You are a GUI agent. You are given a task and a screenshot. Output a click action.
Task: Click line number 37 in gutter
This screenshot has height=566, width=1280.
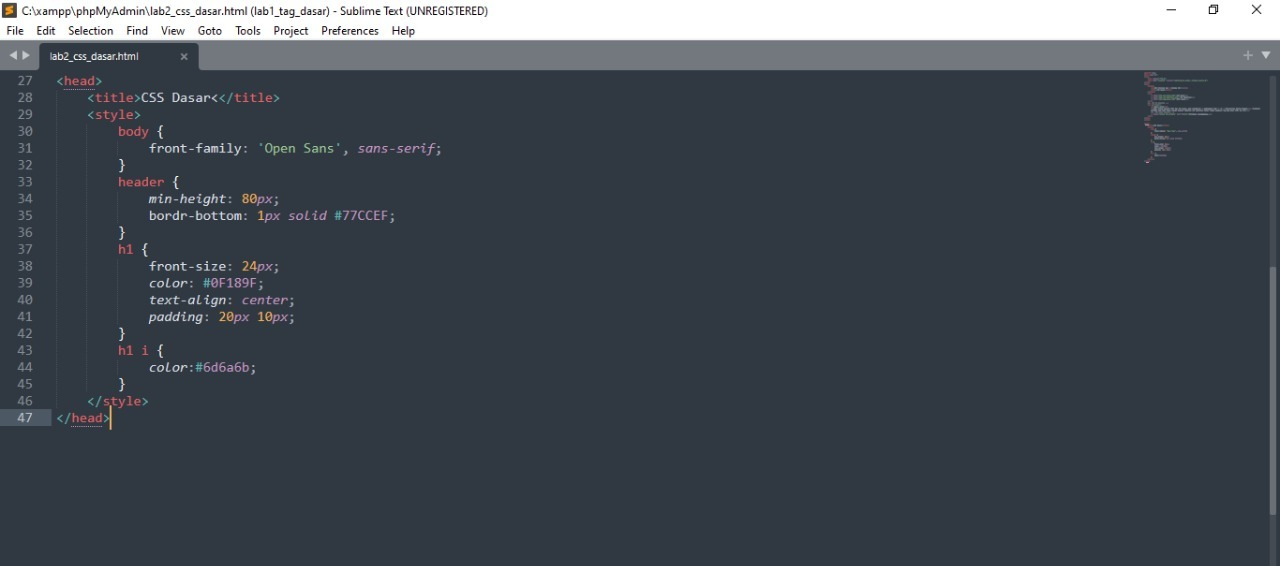(25, 249)
